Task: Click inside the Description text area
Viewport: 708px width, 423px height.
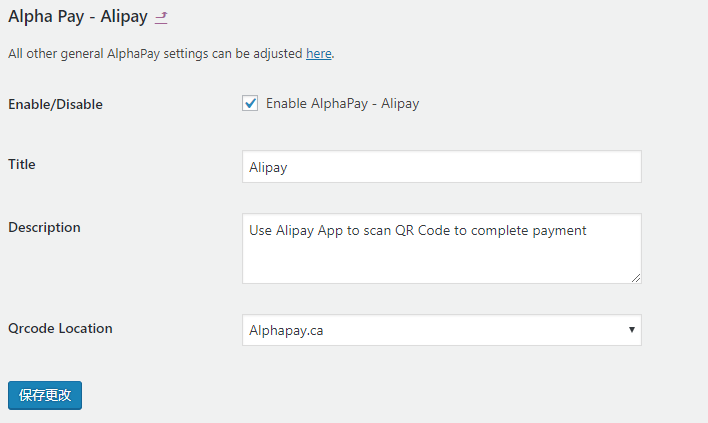Action: coord(442,248)
